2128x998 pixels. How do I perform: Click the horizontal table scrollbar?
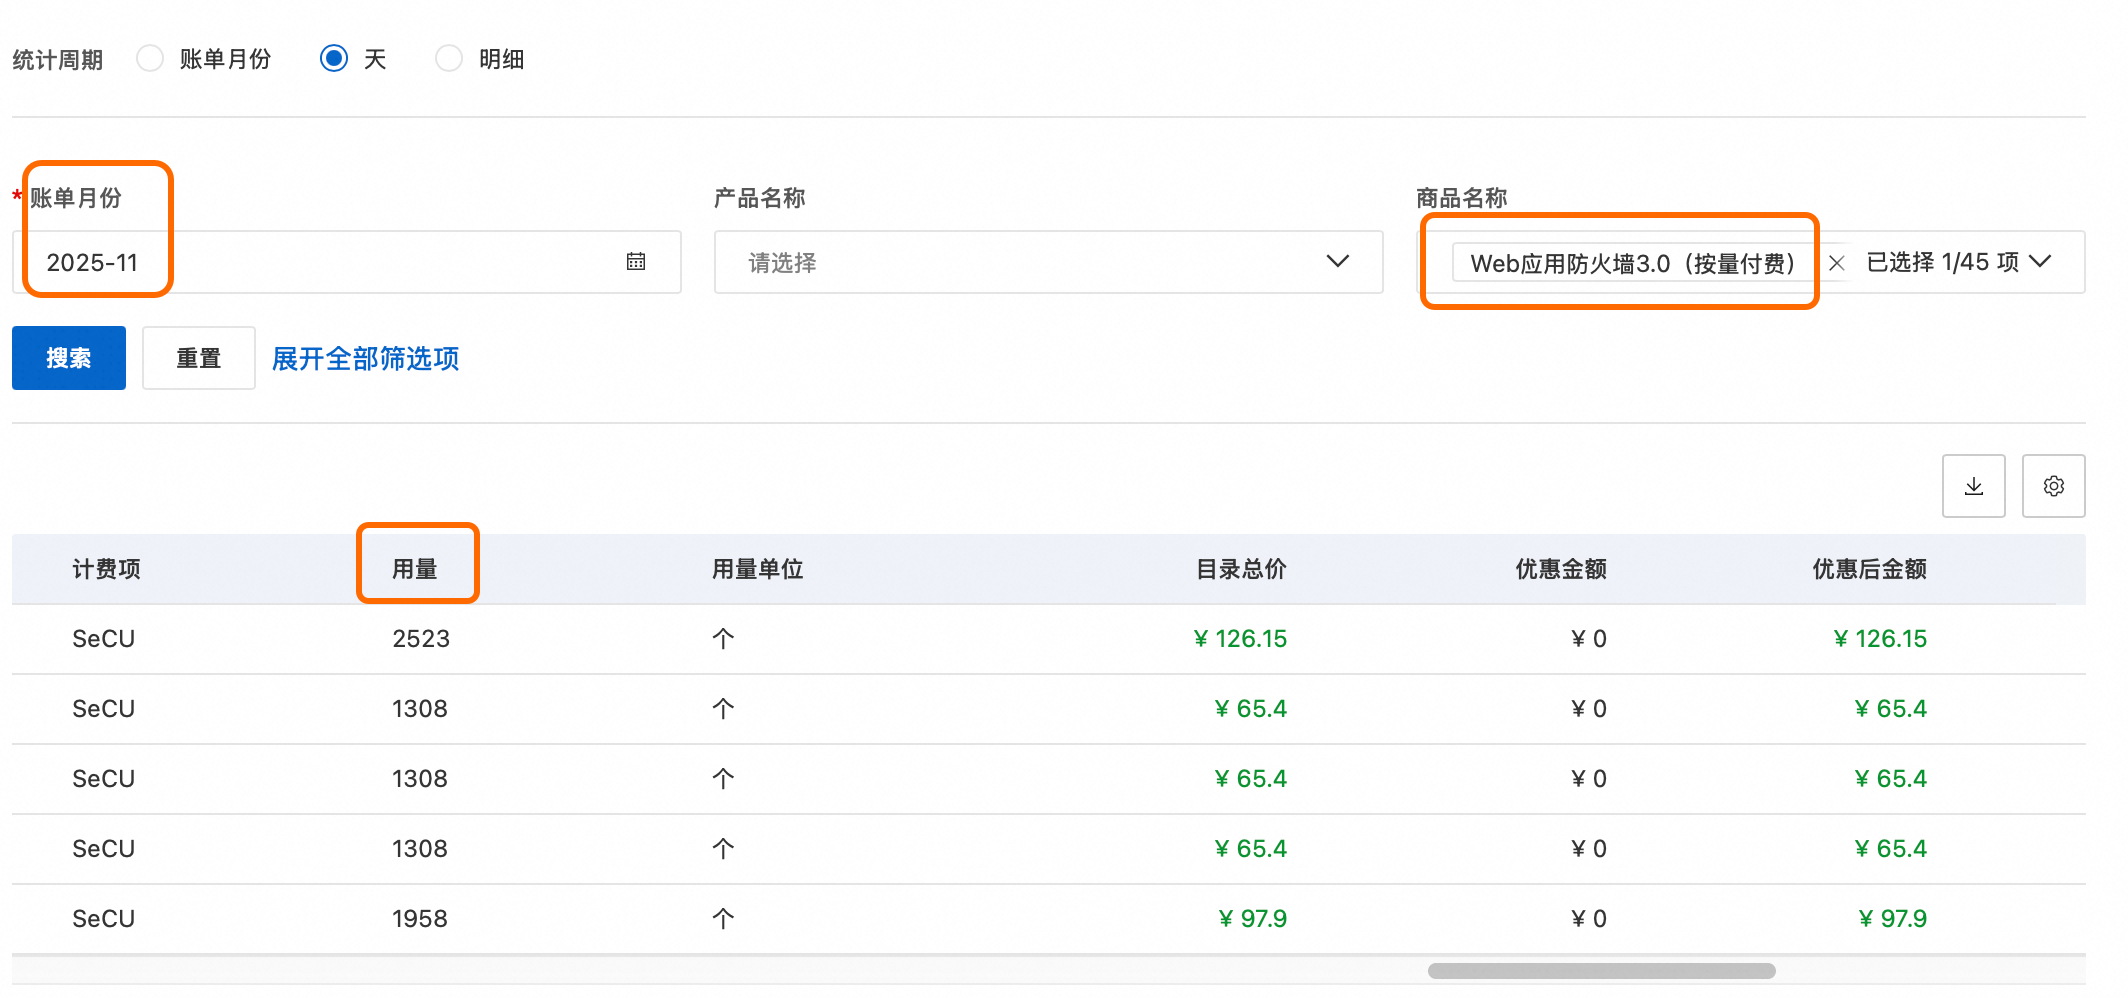pos(1600,971)
